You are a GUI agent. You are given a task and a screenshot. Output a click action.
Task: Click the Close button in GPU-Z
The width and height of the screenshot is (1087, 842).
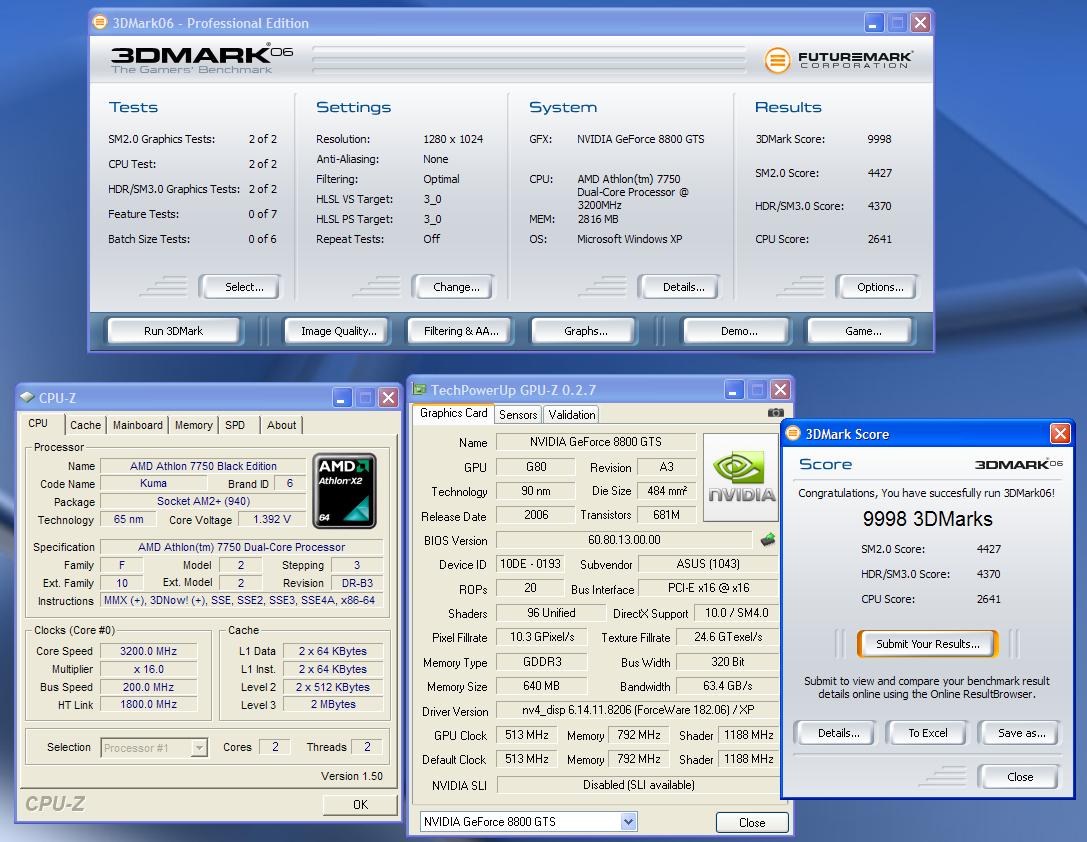(752, 823)
